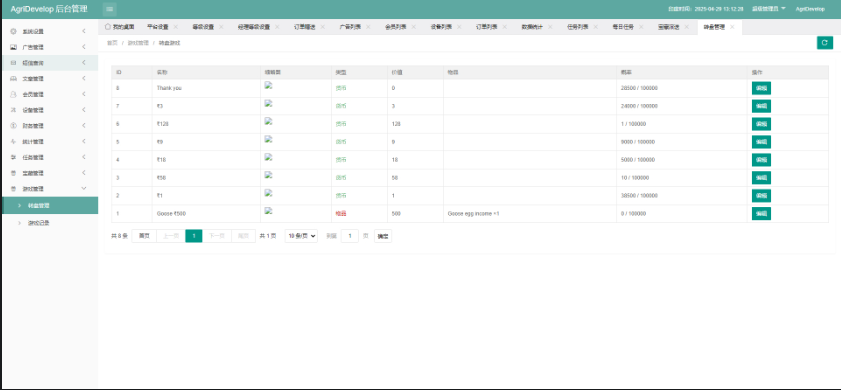Expand the 财务管理 sidebar menu chevron
Image resolution: width=841 pixels, height=390 pixels.
point(84,126)
